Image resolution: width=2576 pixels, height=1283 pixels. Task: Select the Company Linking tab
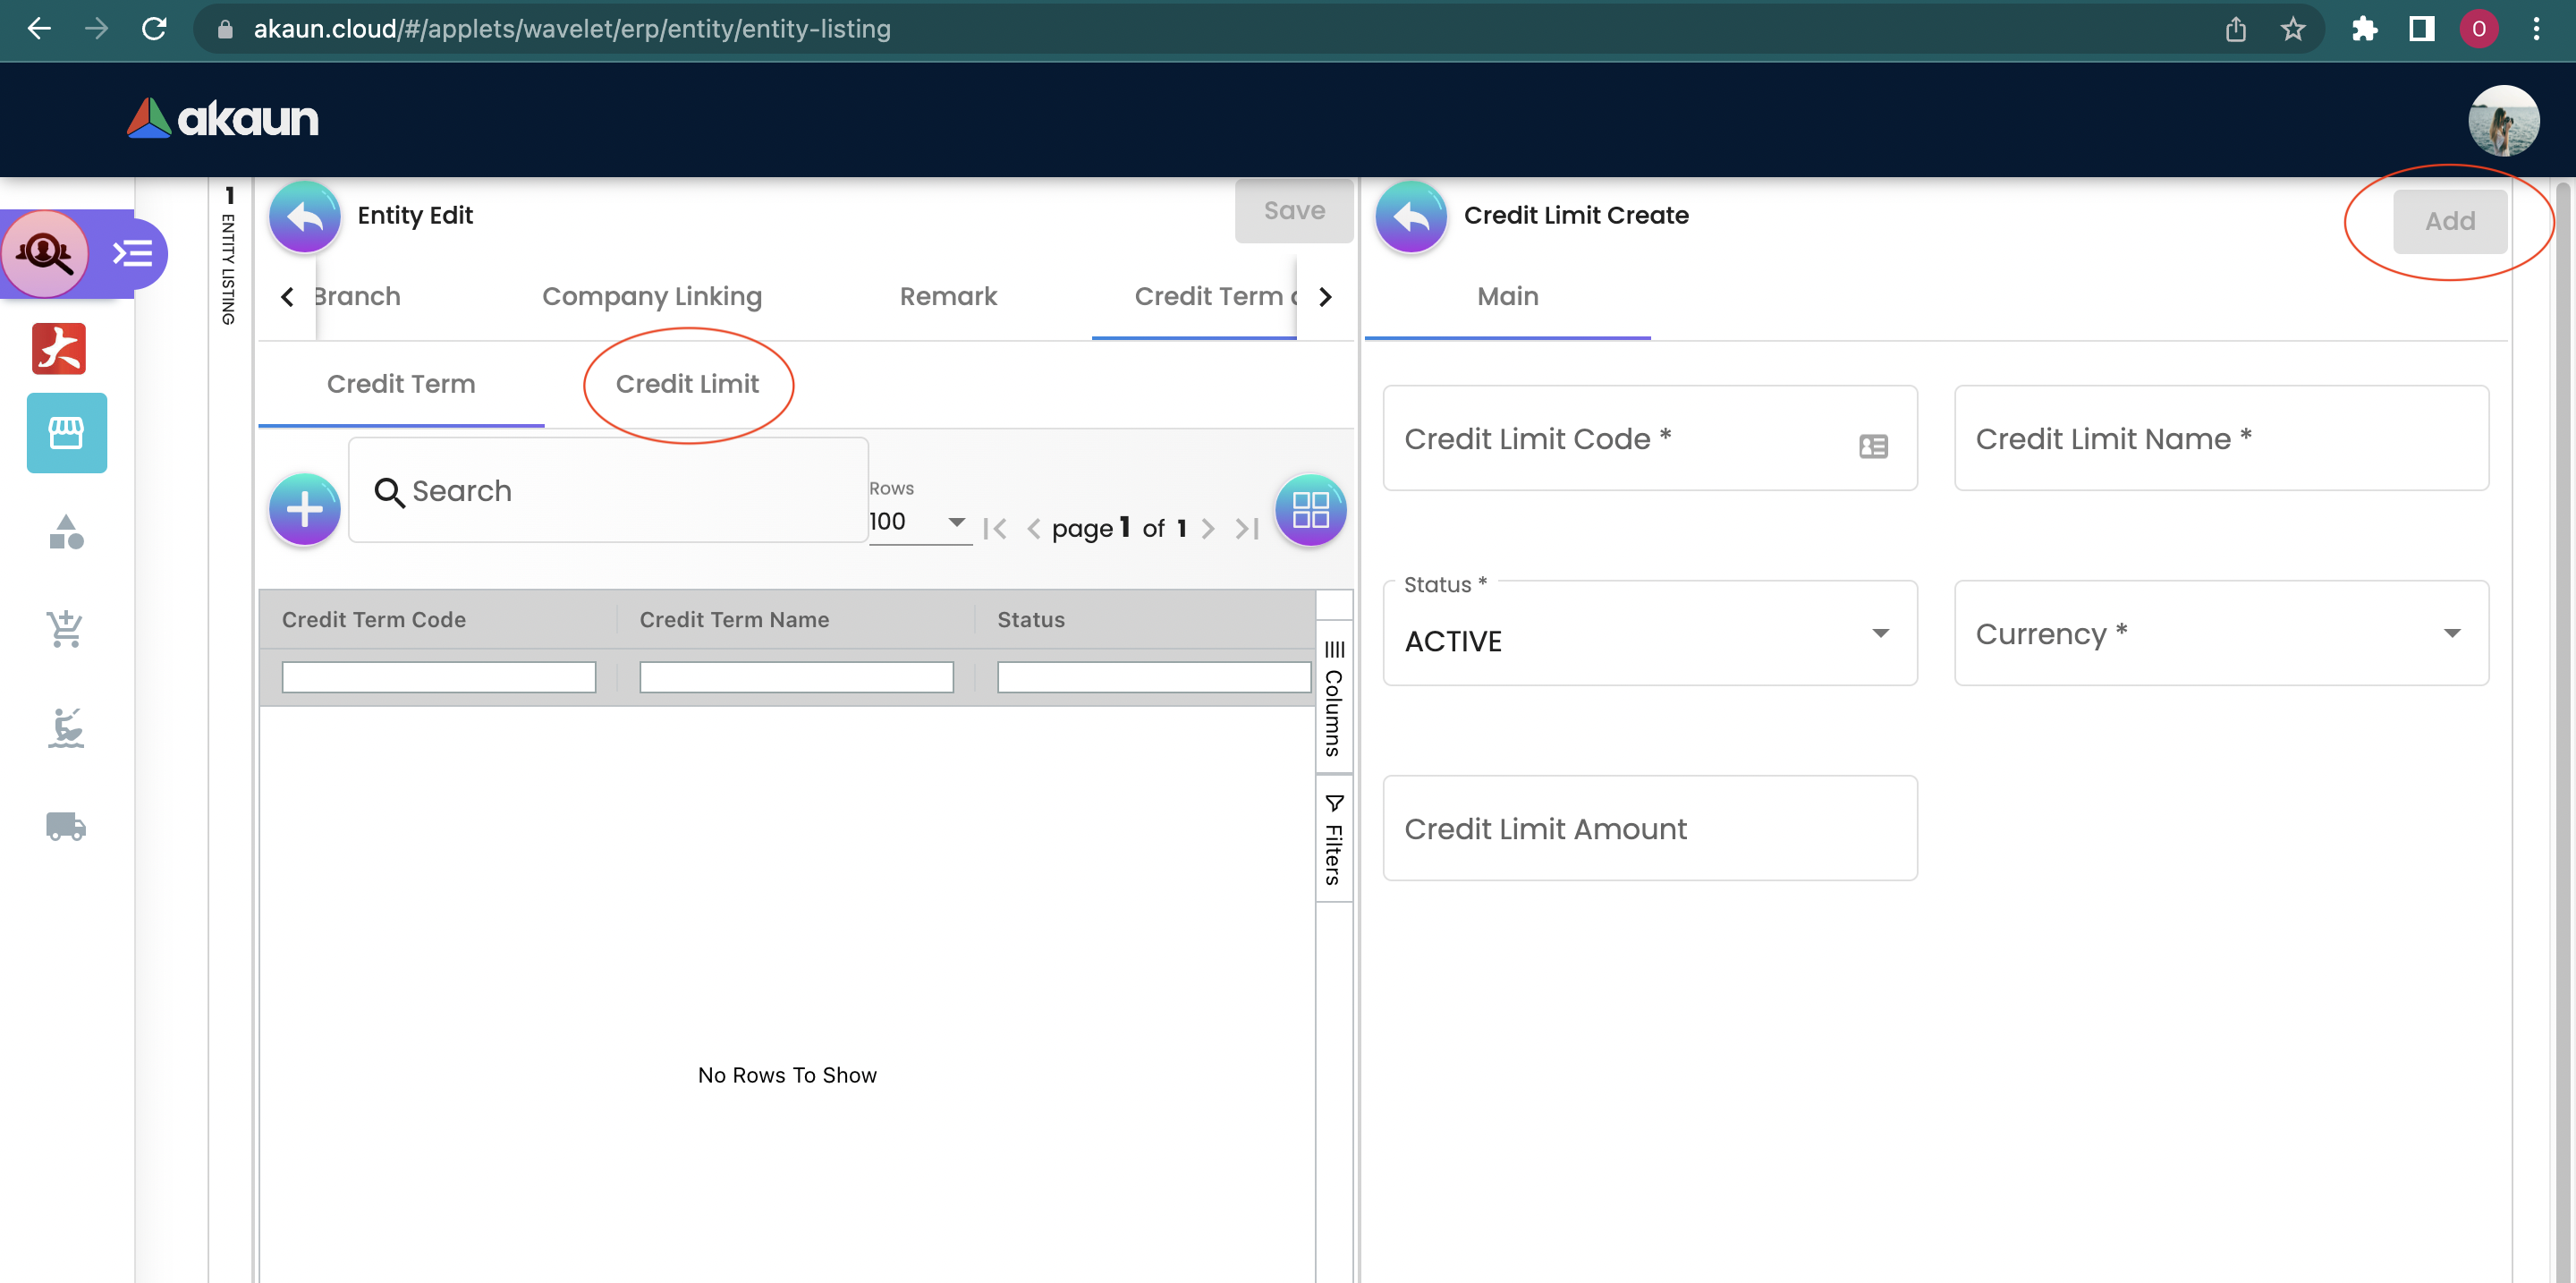pos(651,296)
